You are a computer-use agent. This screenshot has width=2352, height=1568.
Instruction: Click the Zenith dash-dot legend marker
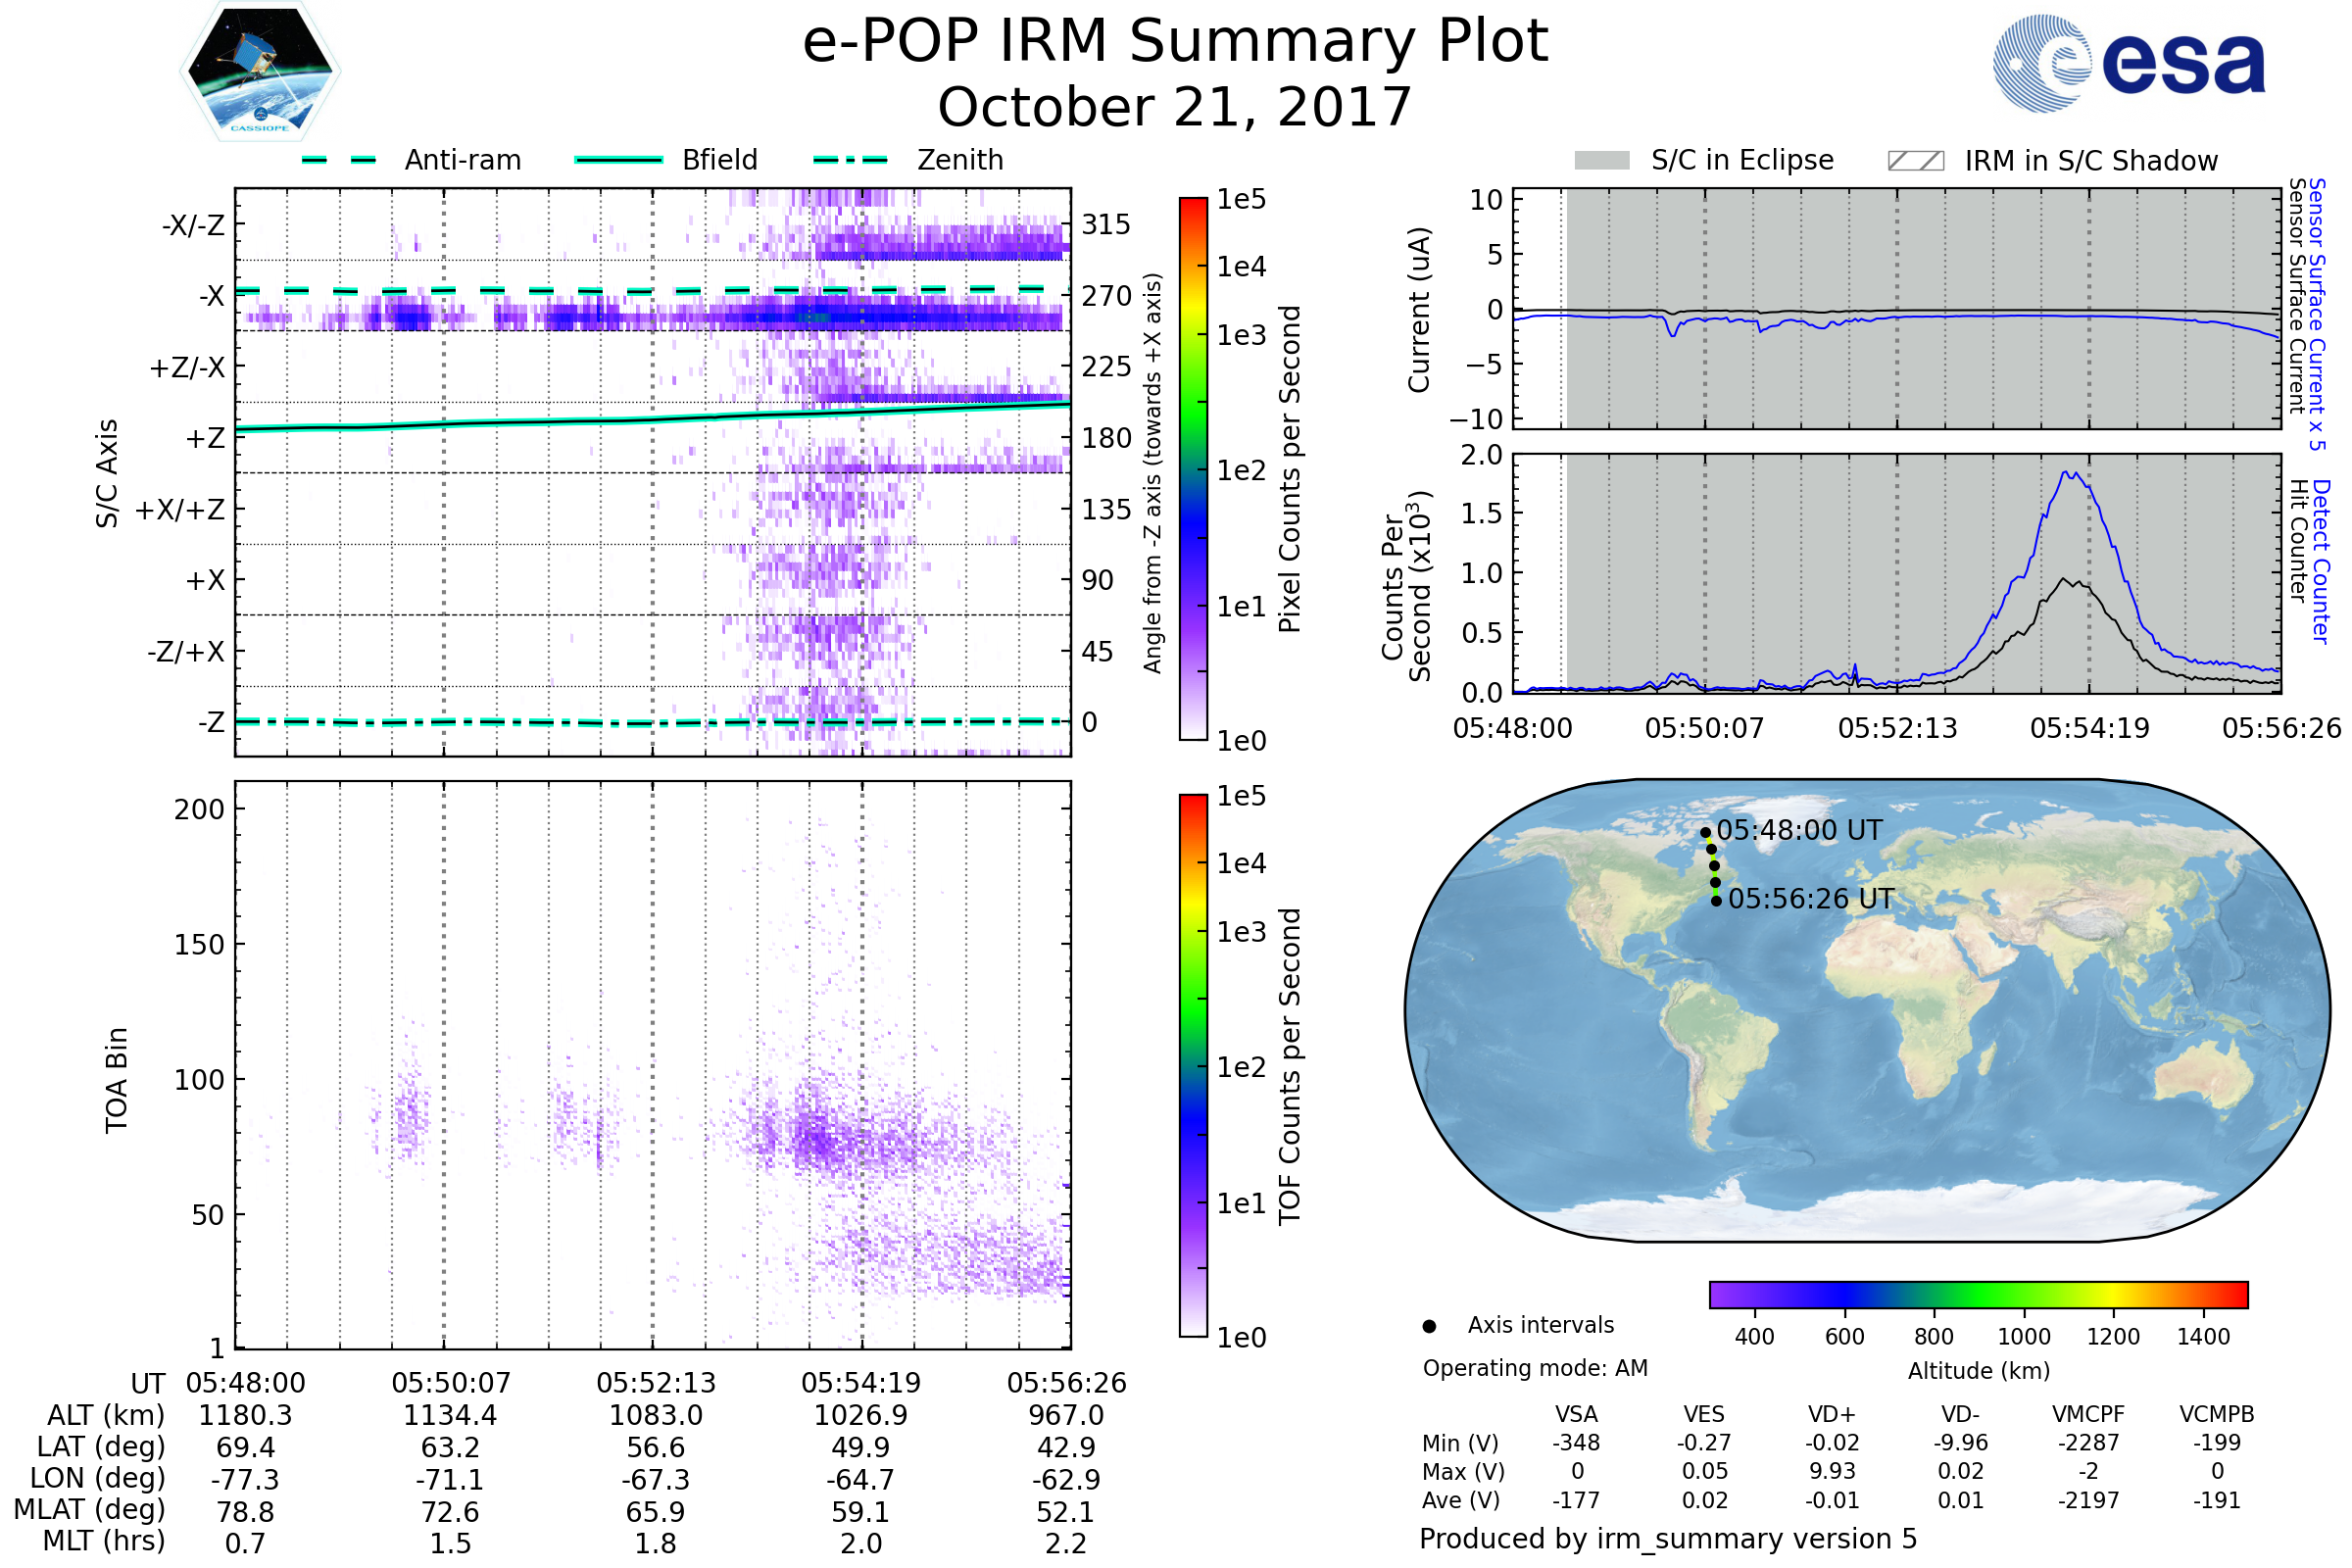point(850,160)
